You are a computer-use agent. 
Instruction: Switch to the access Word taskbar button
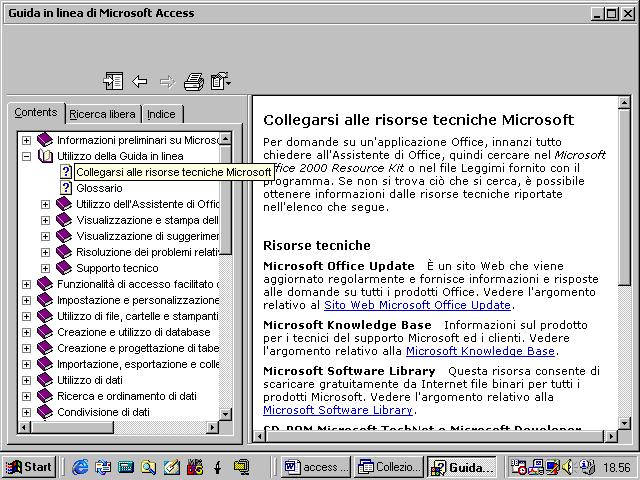pyautogui.click(x=316, y=467)
